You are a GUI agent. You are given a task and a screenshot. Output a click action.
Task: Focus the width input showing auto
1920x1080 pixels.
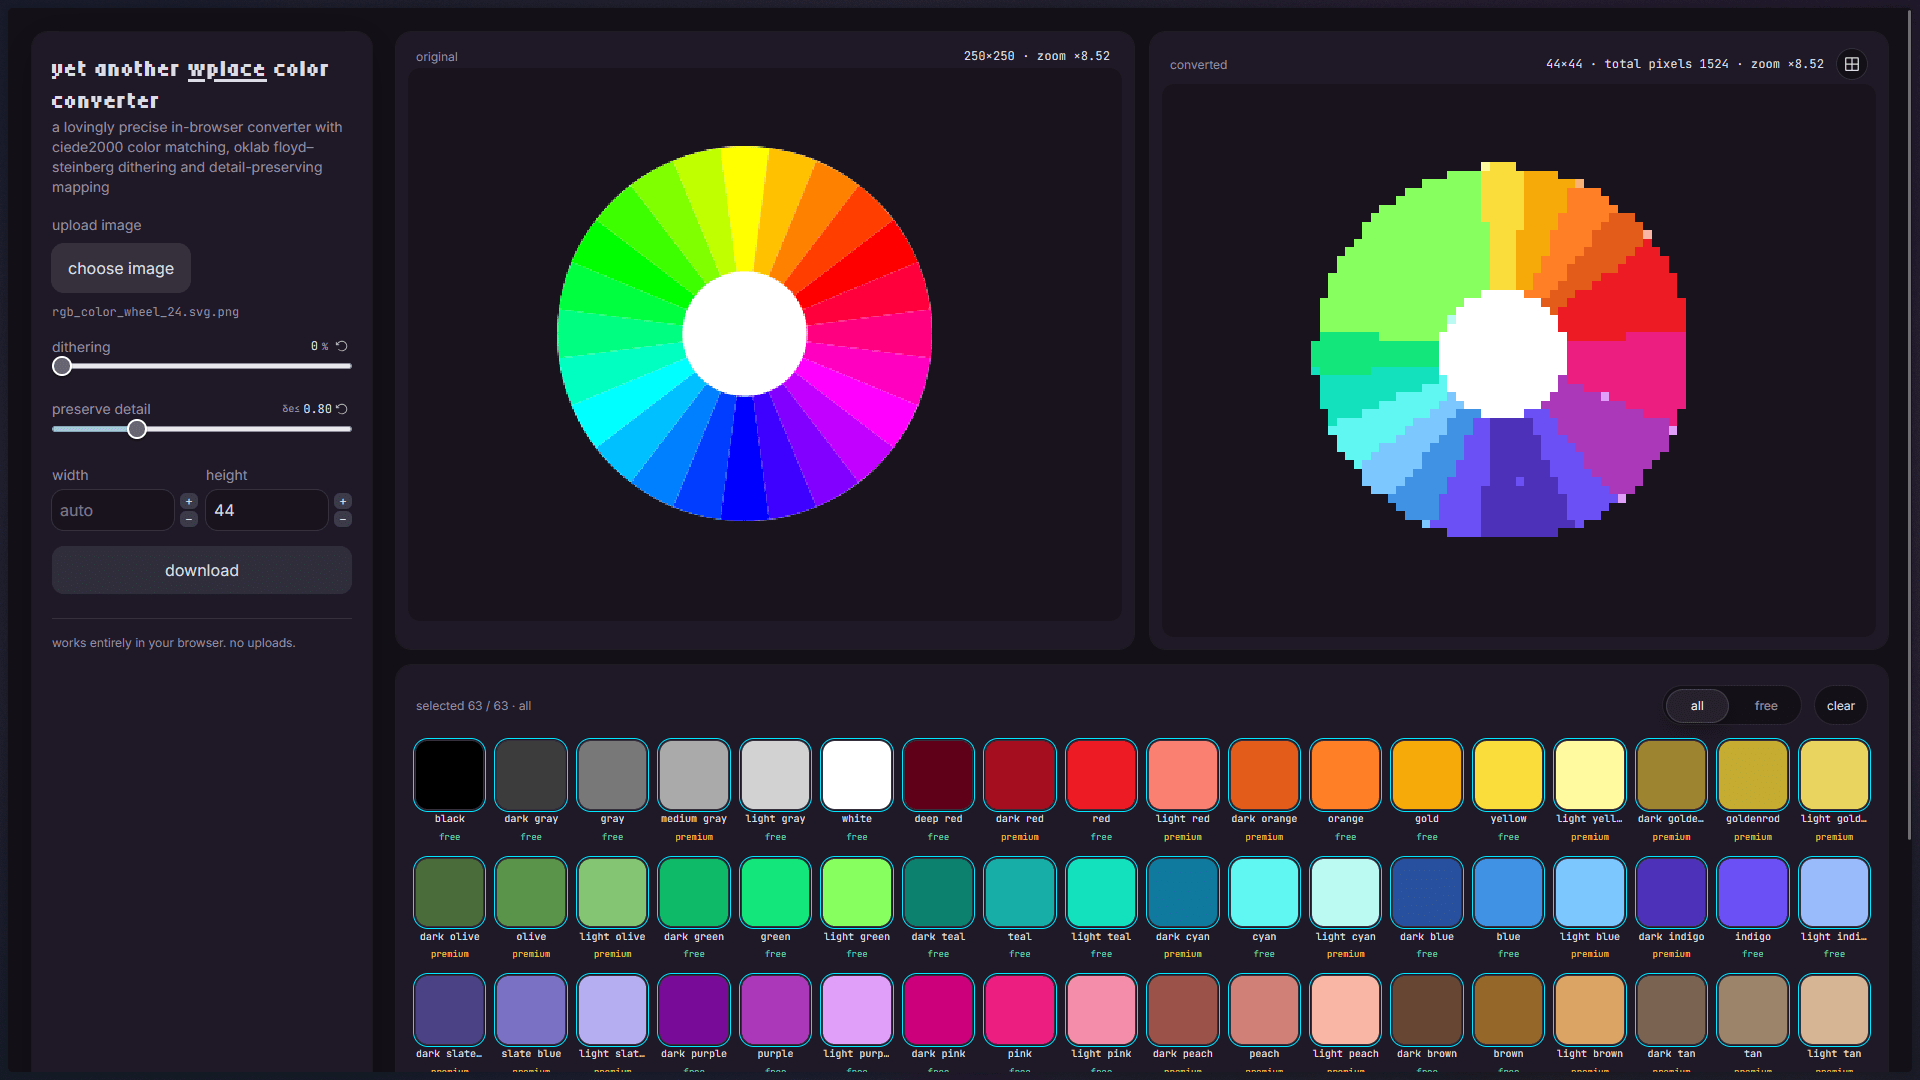click(x=111, y=510)
